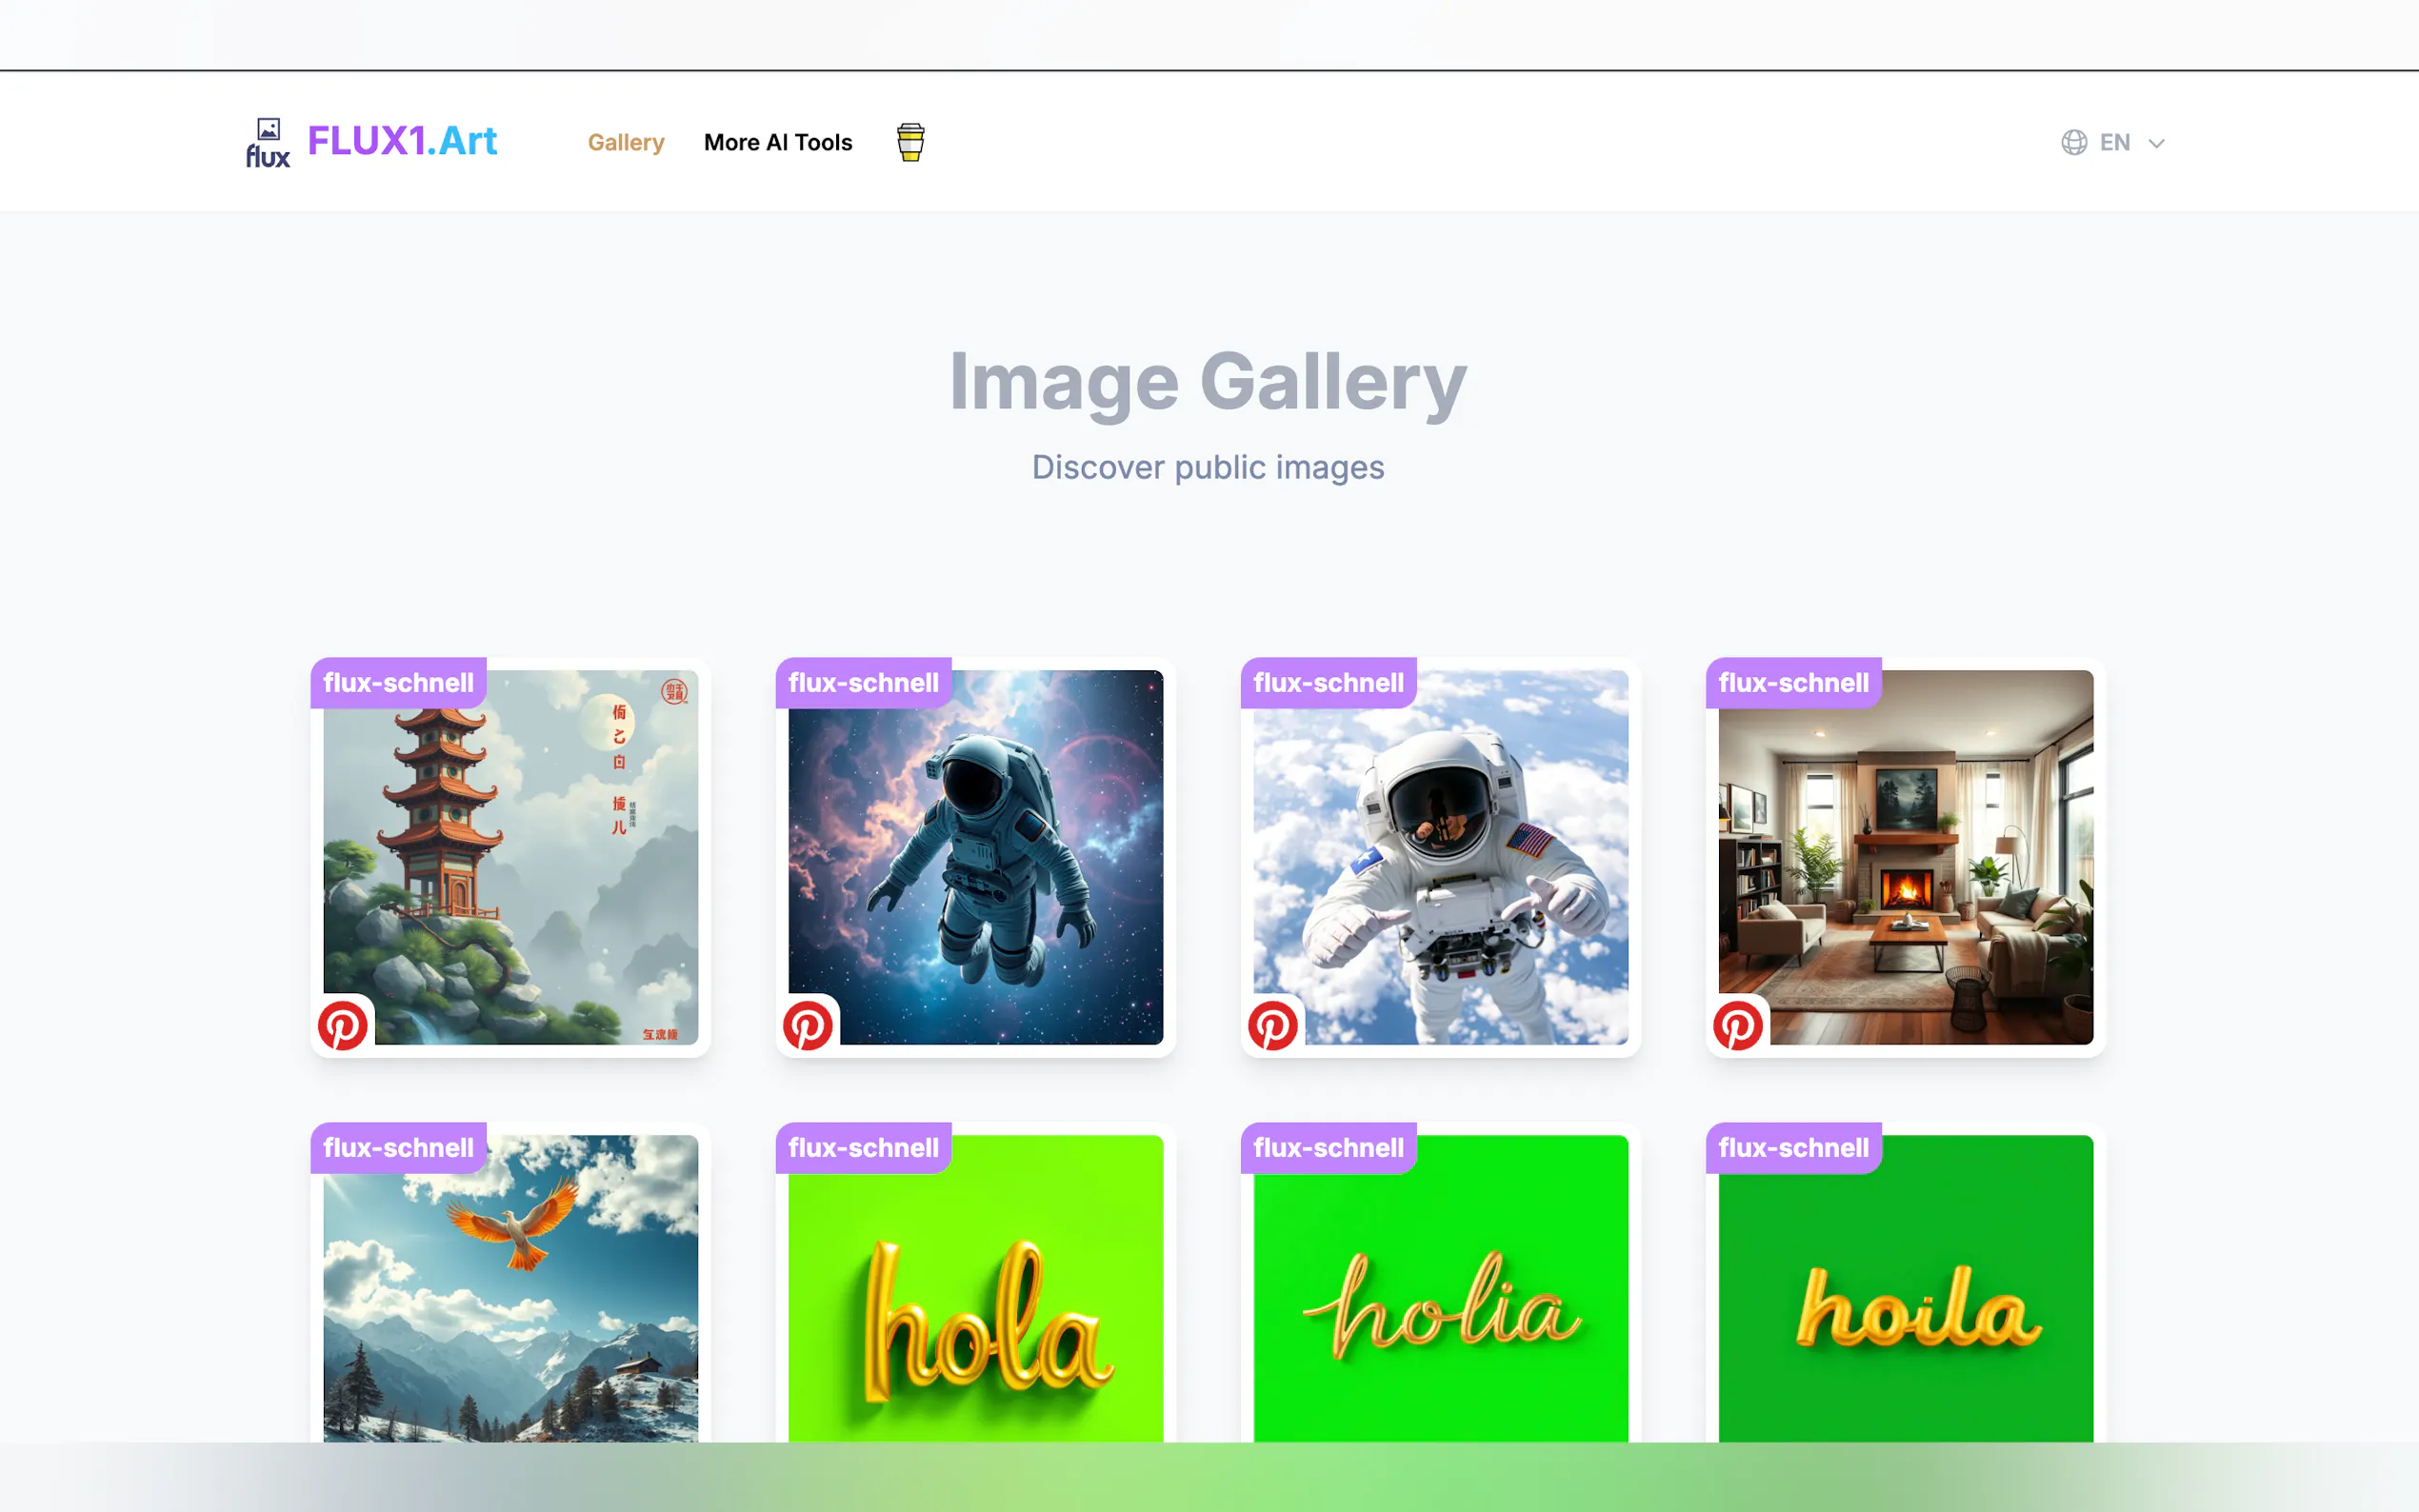Open the coffee cup donation icon
The width and height of the screenshot is (2419, 1512).
click(x=910, y=142)
